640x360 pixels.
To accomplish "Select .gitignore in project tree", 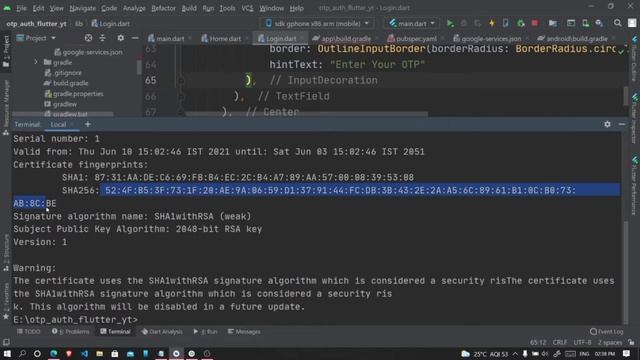I will [63, 73].
